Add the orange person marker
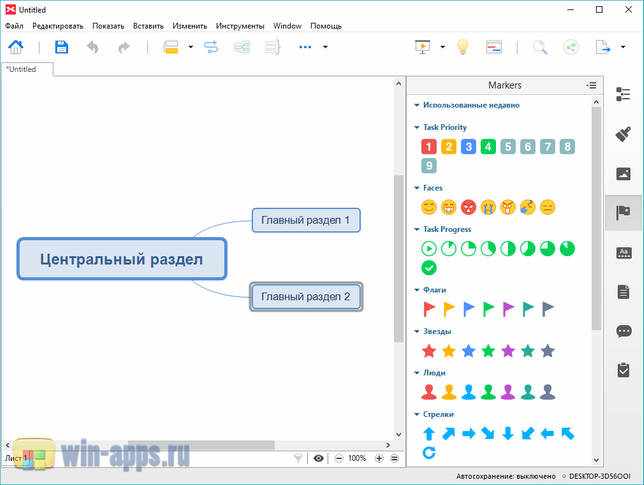This screenshot has width=644, height=485. tap(449, 392)
